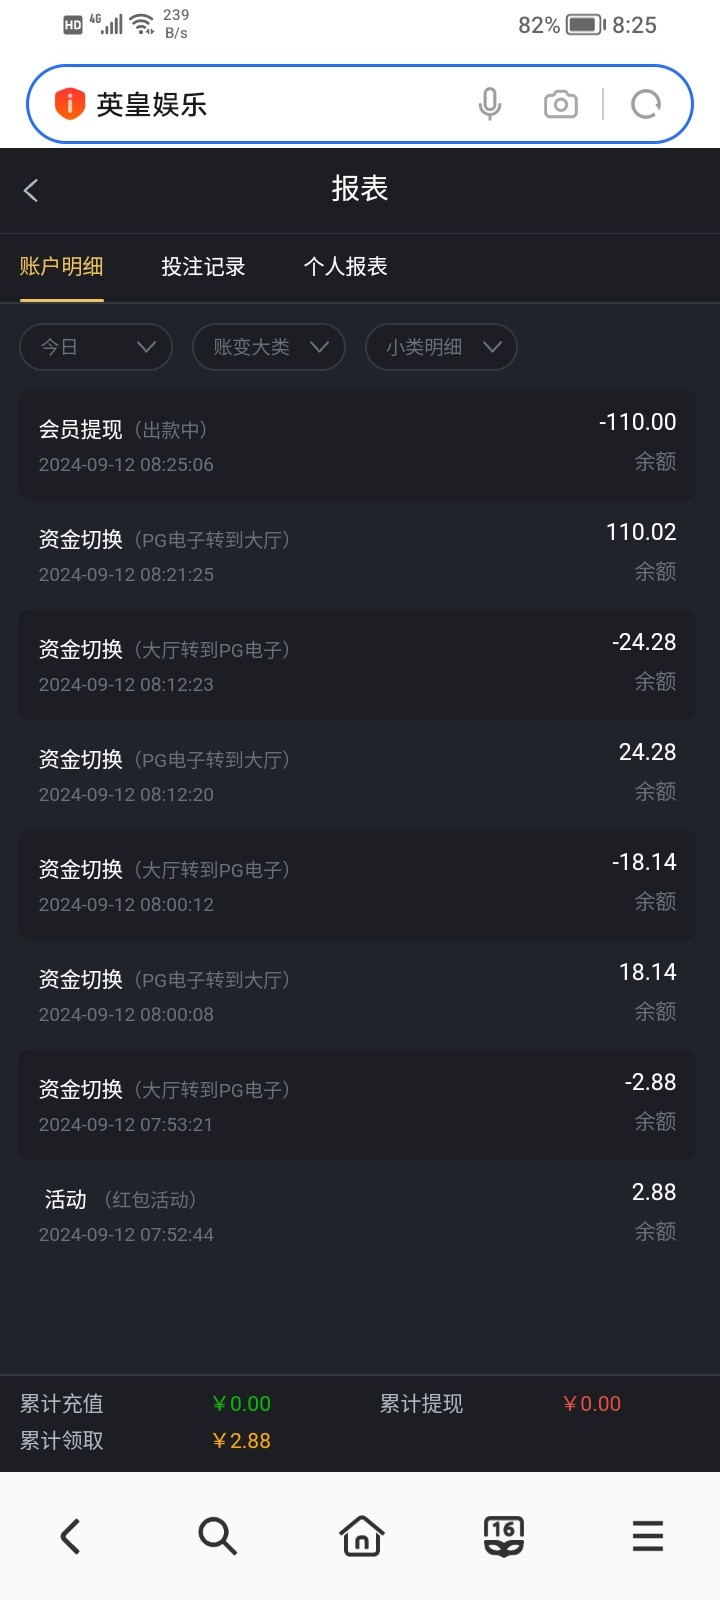
Task: Switch to the 个人报表 tab
Action: tap(345, 267)
